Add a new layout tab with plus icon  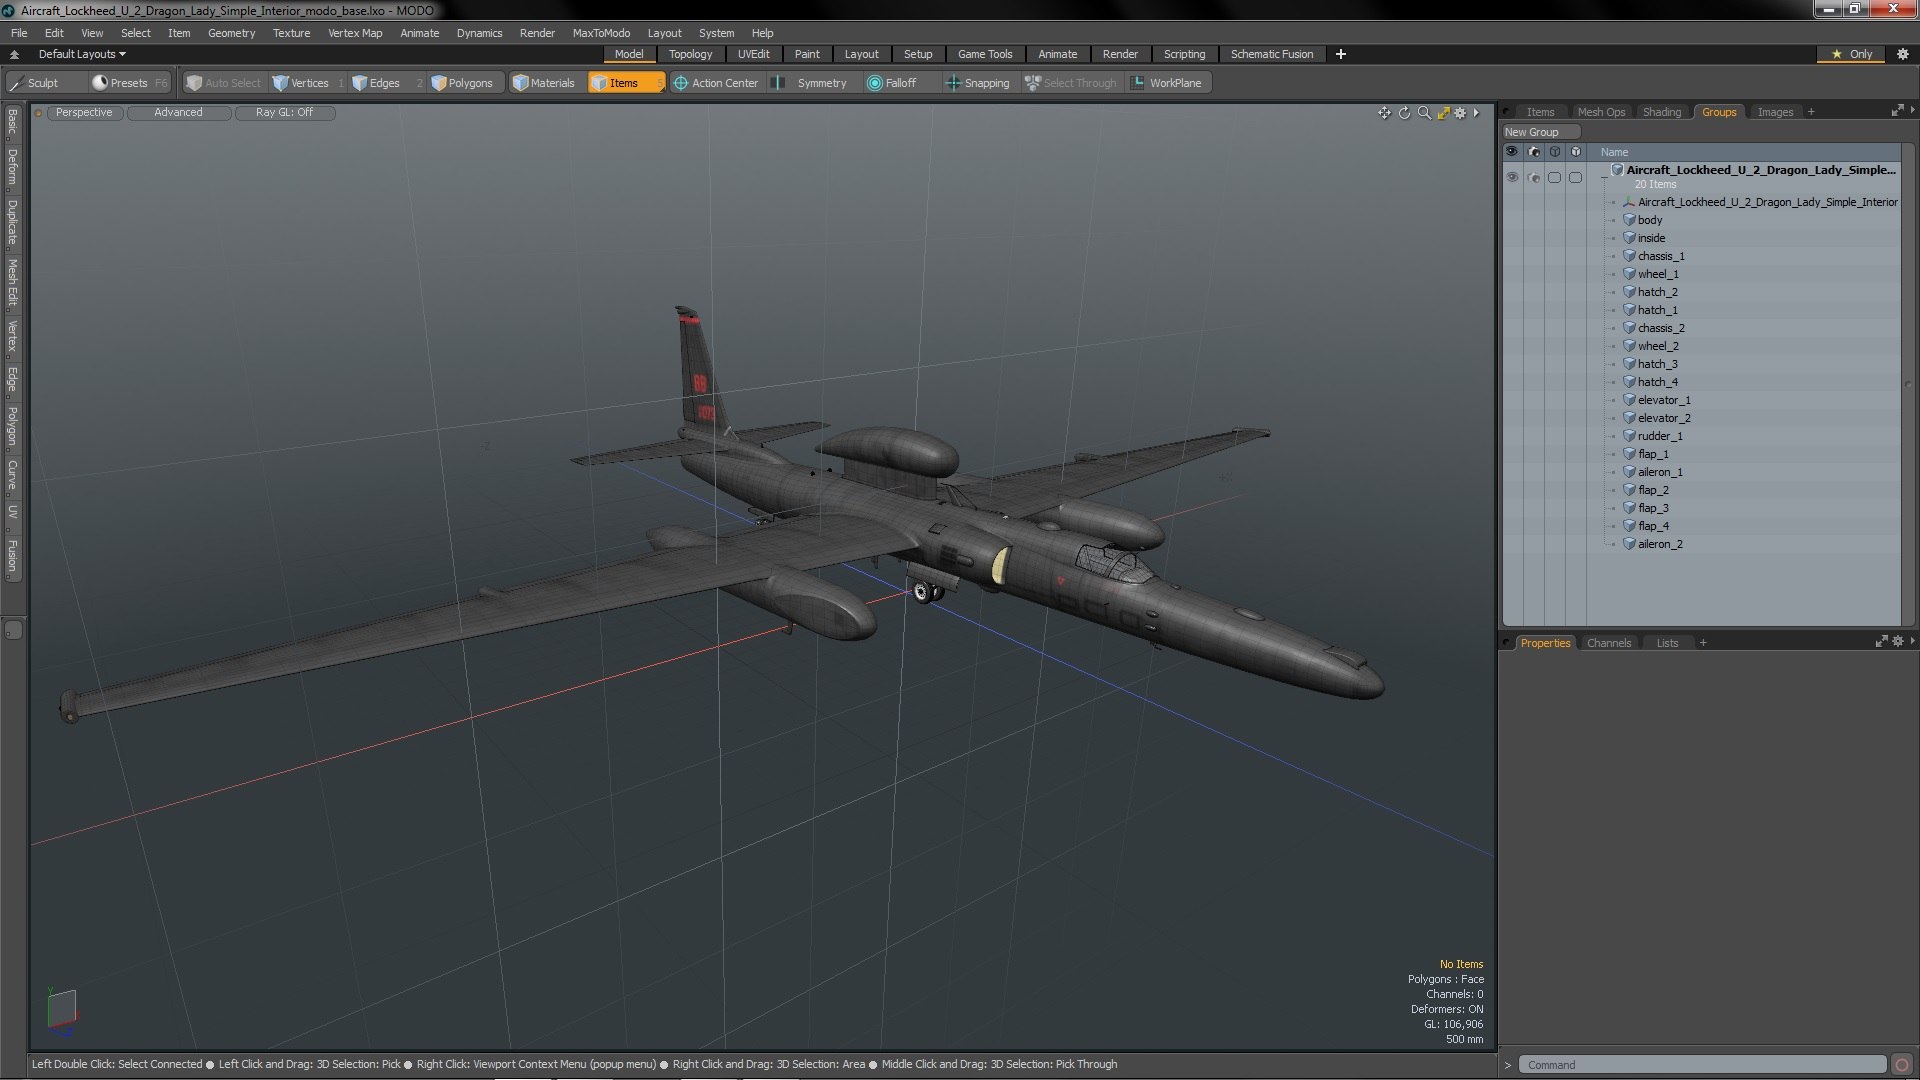tap(1340, 54)
